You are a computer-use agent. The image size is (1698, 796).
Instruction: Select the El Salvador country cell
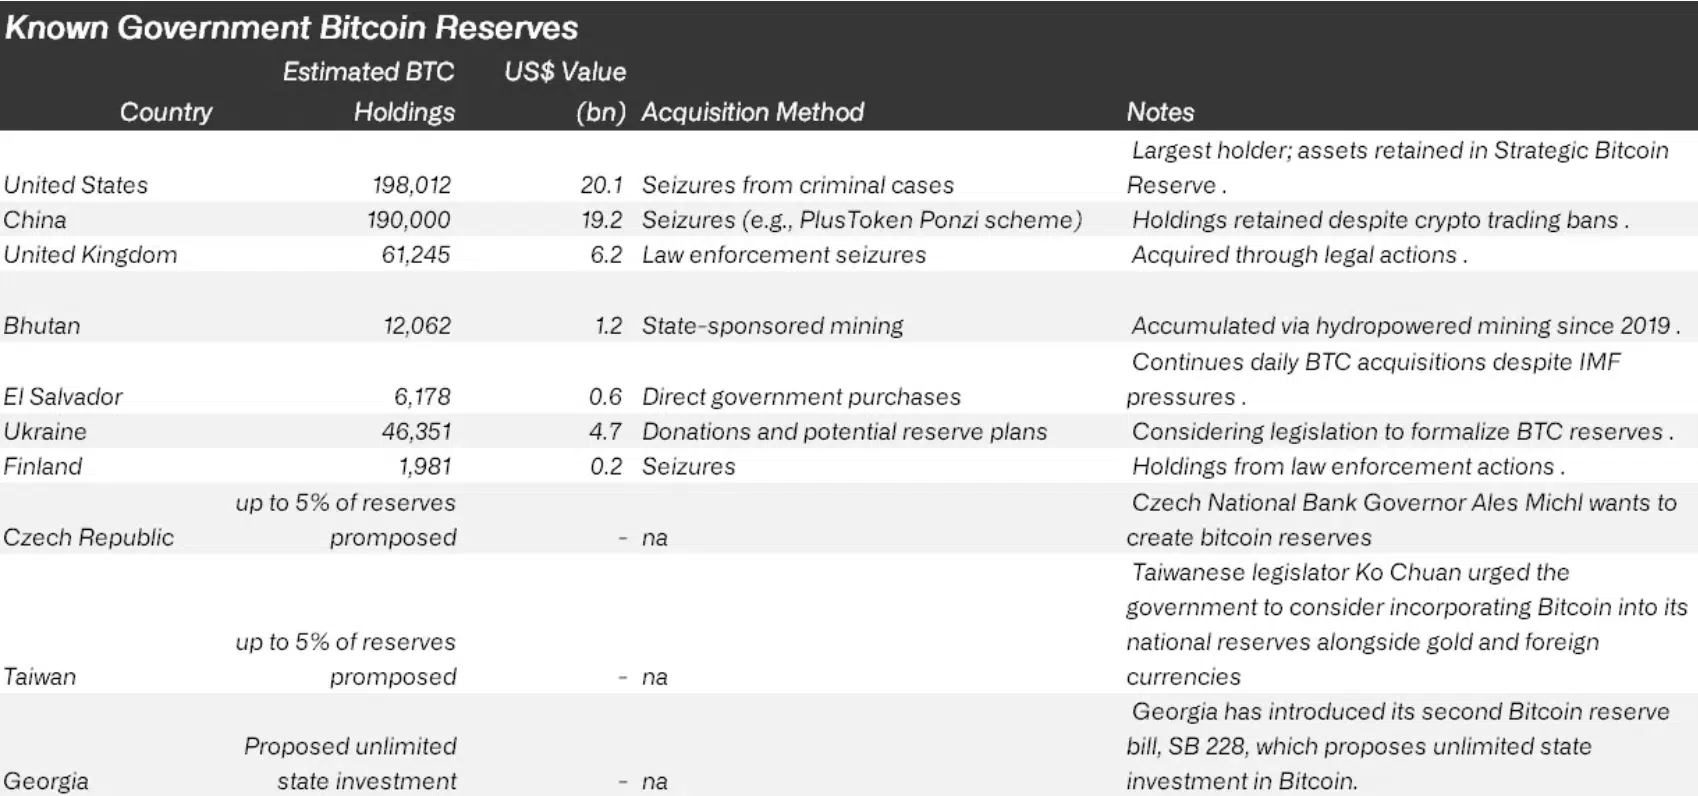coord(63,397)
